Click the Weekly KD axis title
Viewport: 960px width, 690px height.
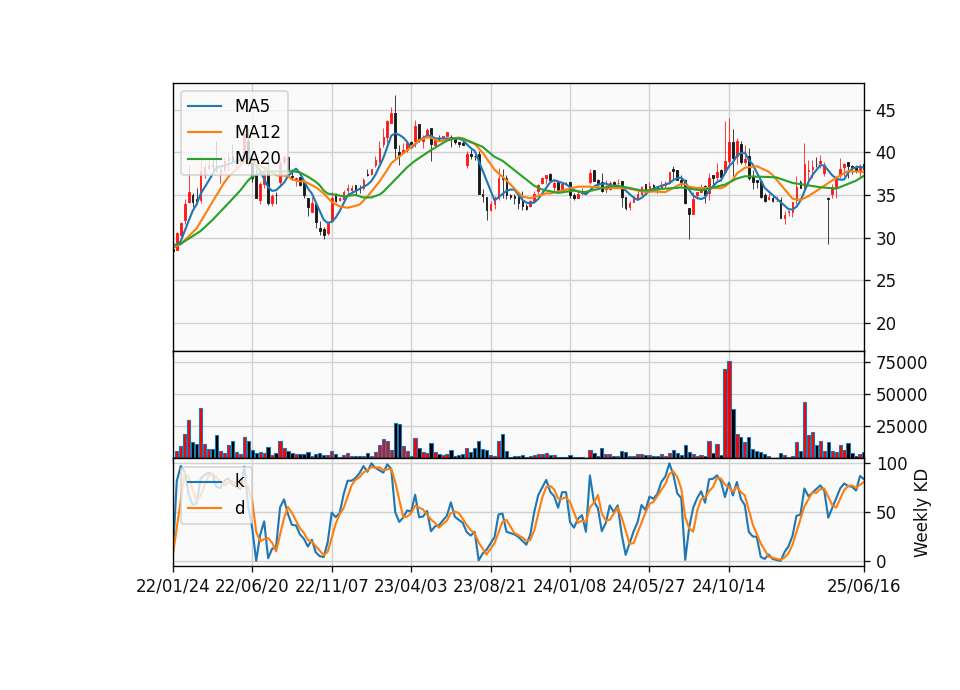tap(921, 514)
